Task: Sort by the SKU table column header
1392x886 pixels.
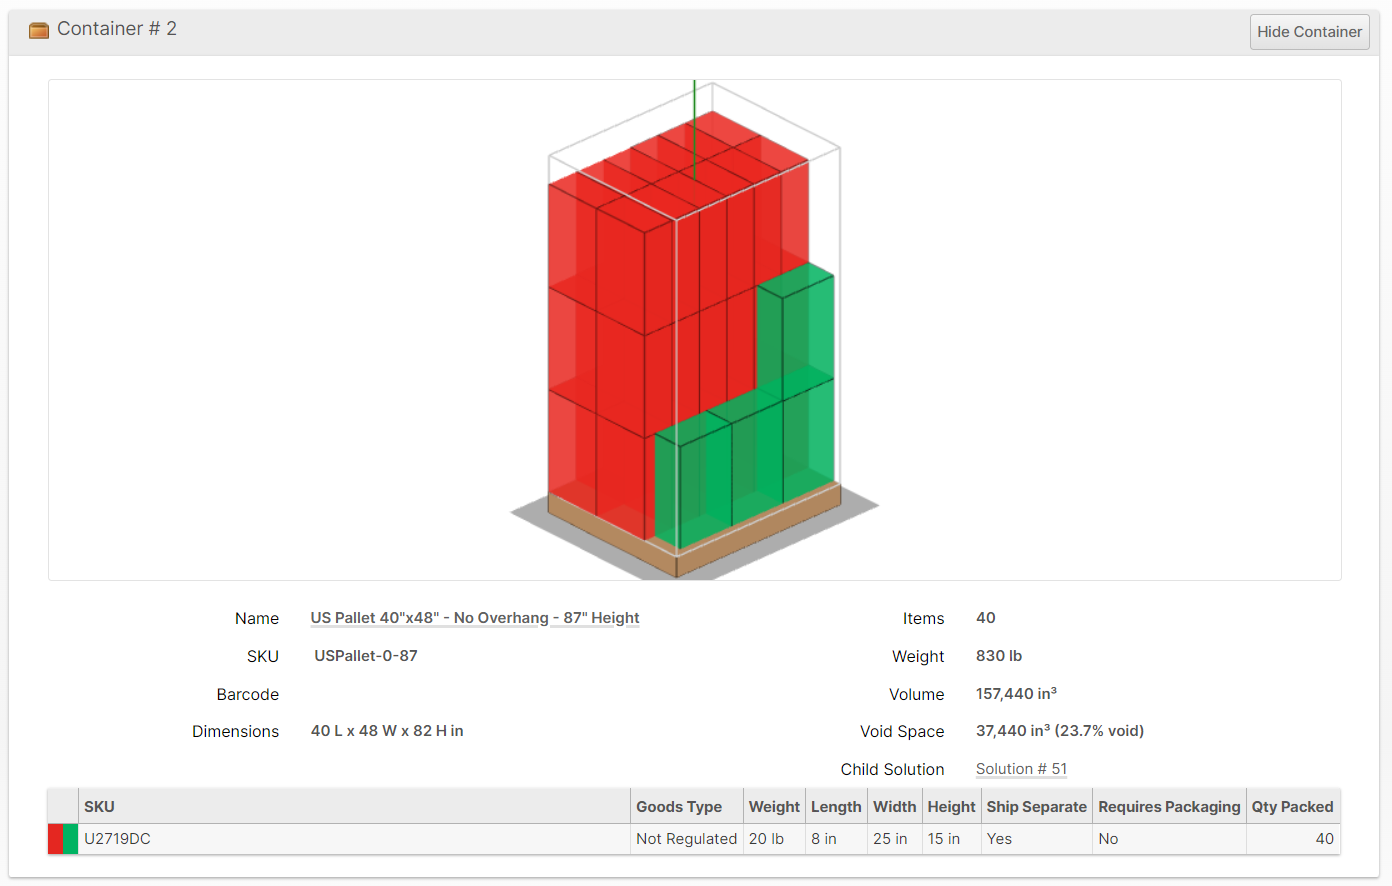Action: [x=99, y=807]
